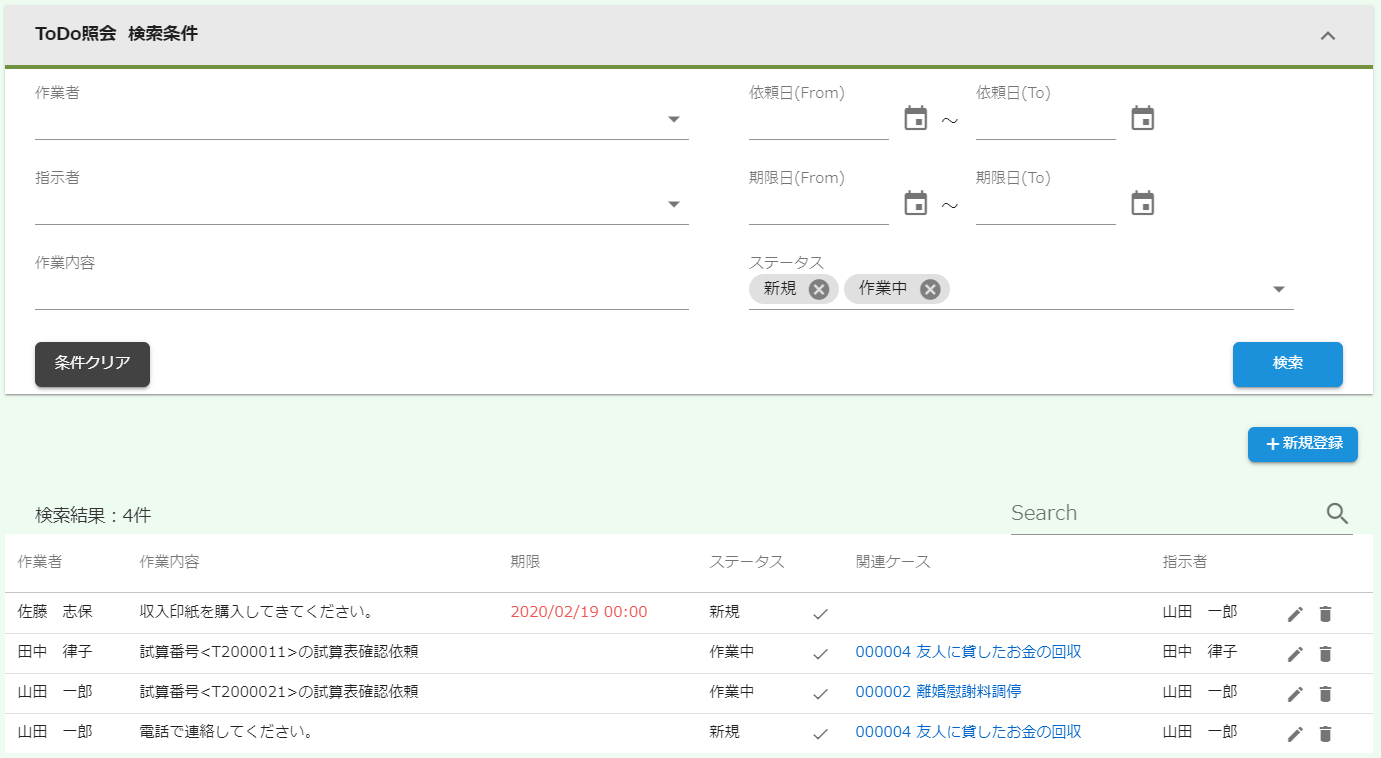Open the 依頼日(To) calendar picker
1381x758 pixels.
[1143, 117]
